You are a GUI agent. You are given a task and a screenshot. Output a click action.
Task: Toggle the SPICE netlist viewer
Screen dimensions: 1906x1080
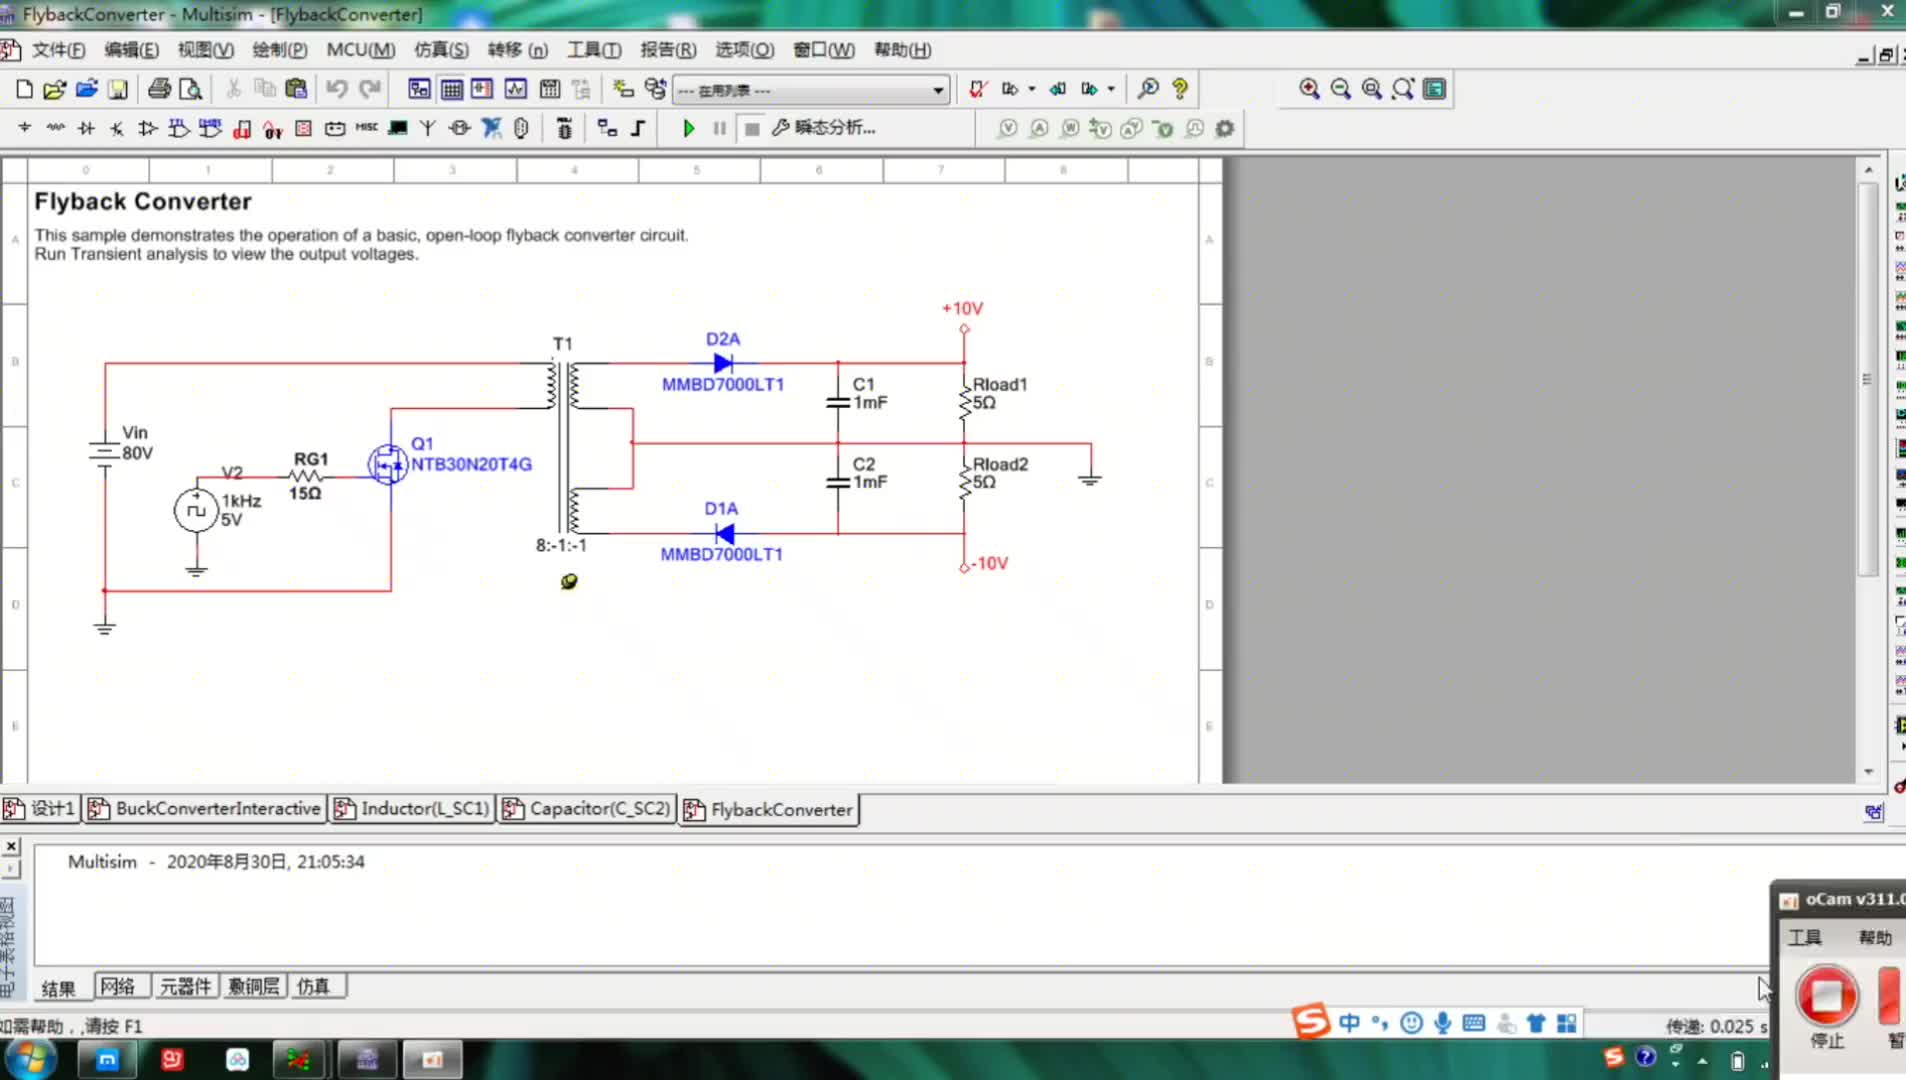click(482, 89)
